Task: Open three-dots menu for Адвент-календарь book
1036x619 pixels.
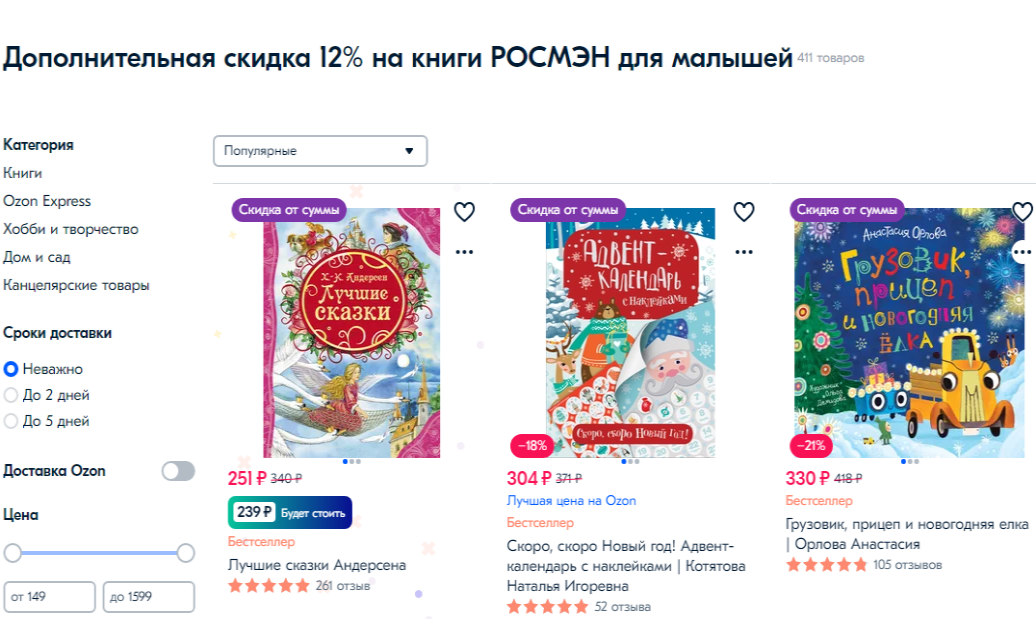Action: [744, 252]
